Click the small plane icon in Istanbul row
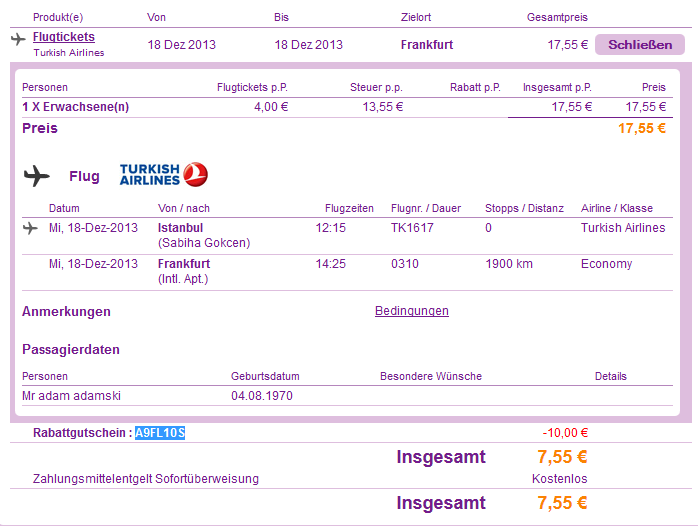The height and width of the screenshot is (526, 698). pos(30,228)
